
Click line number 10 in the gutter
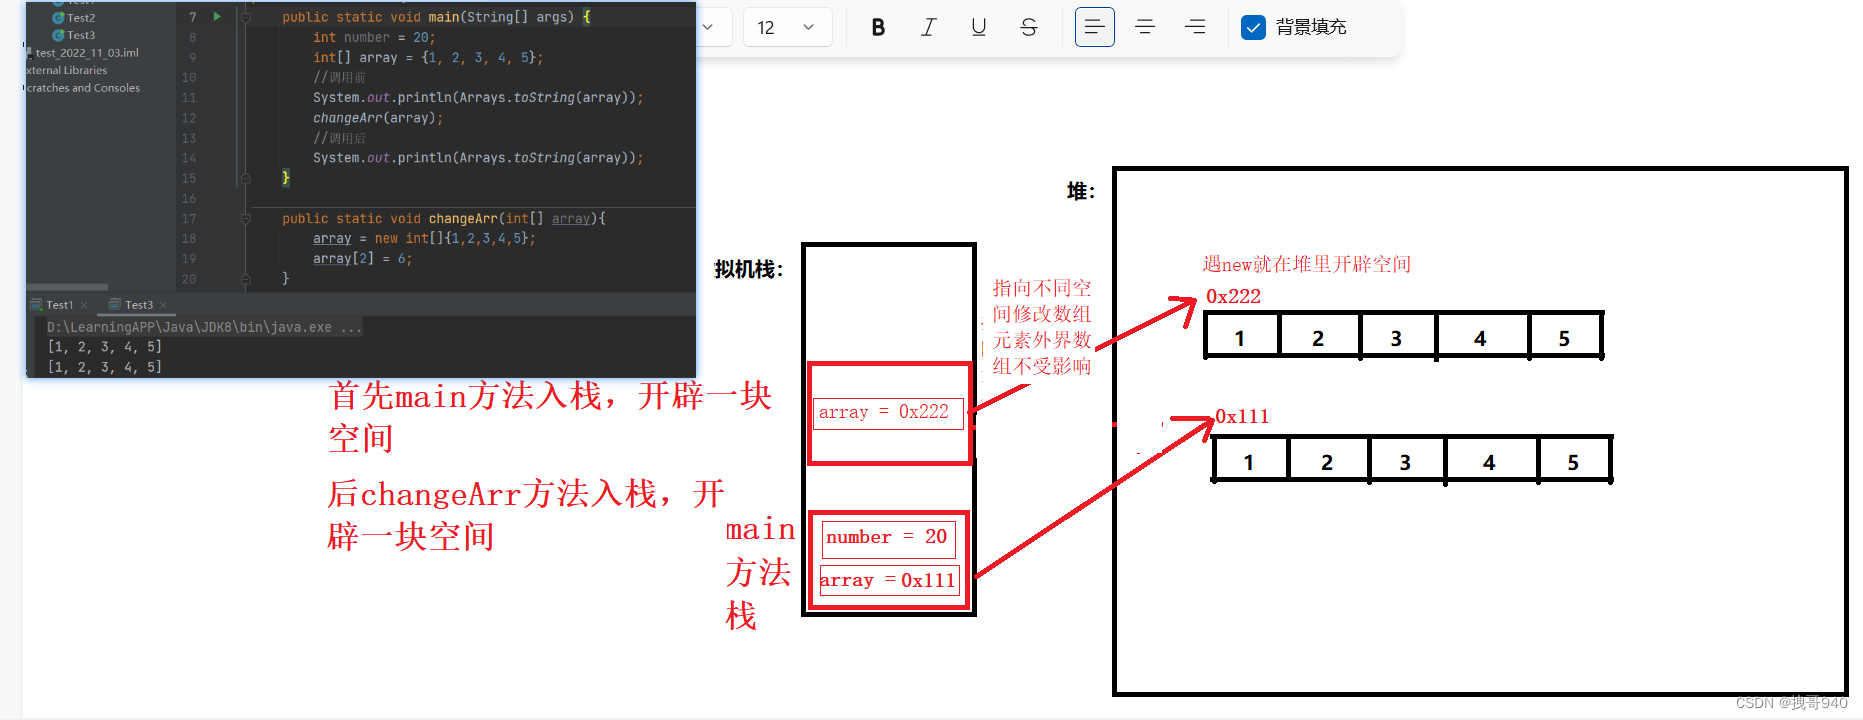click(x=189, y=77)
